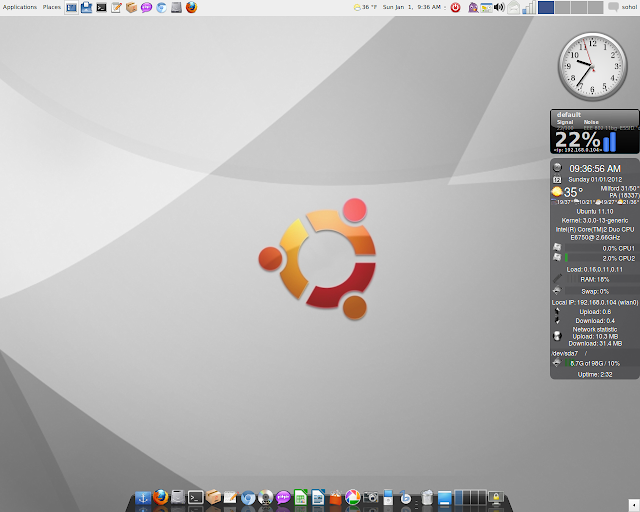Click the Ubuntu 11.10 text

click(595, 211)
